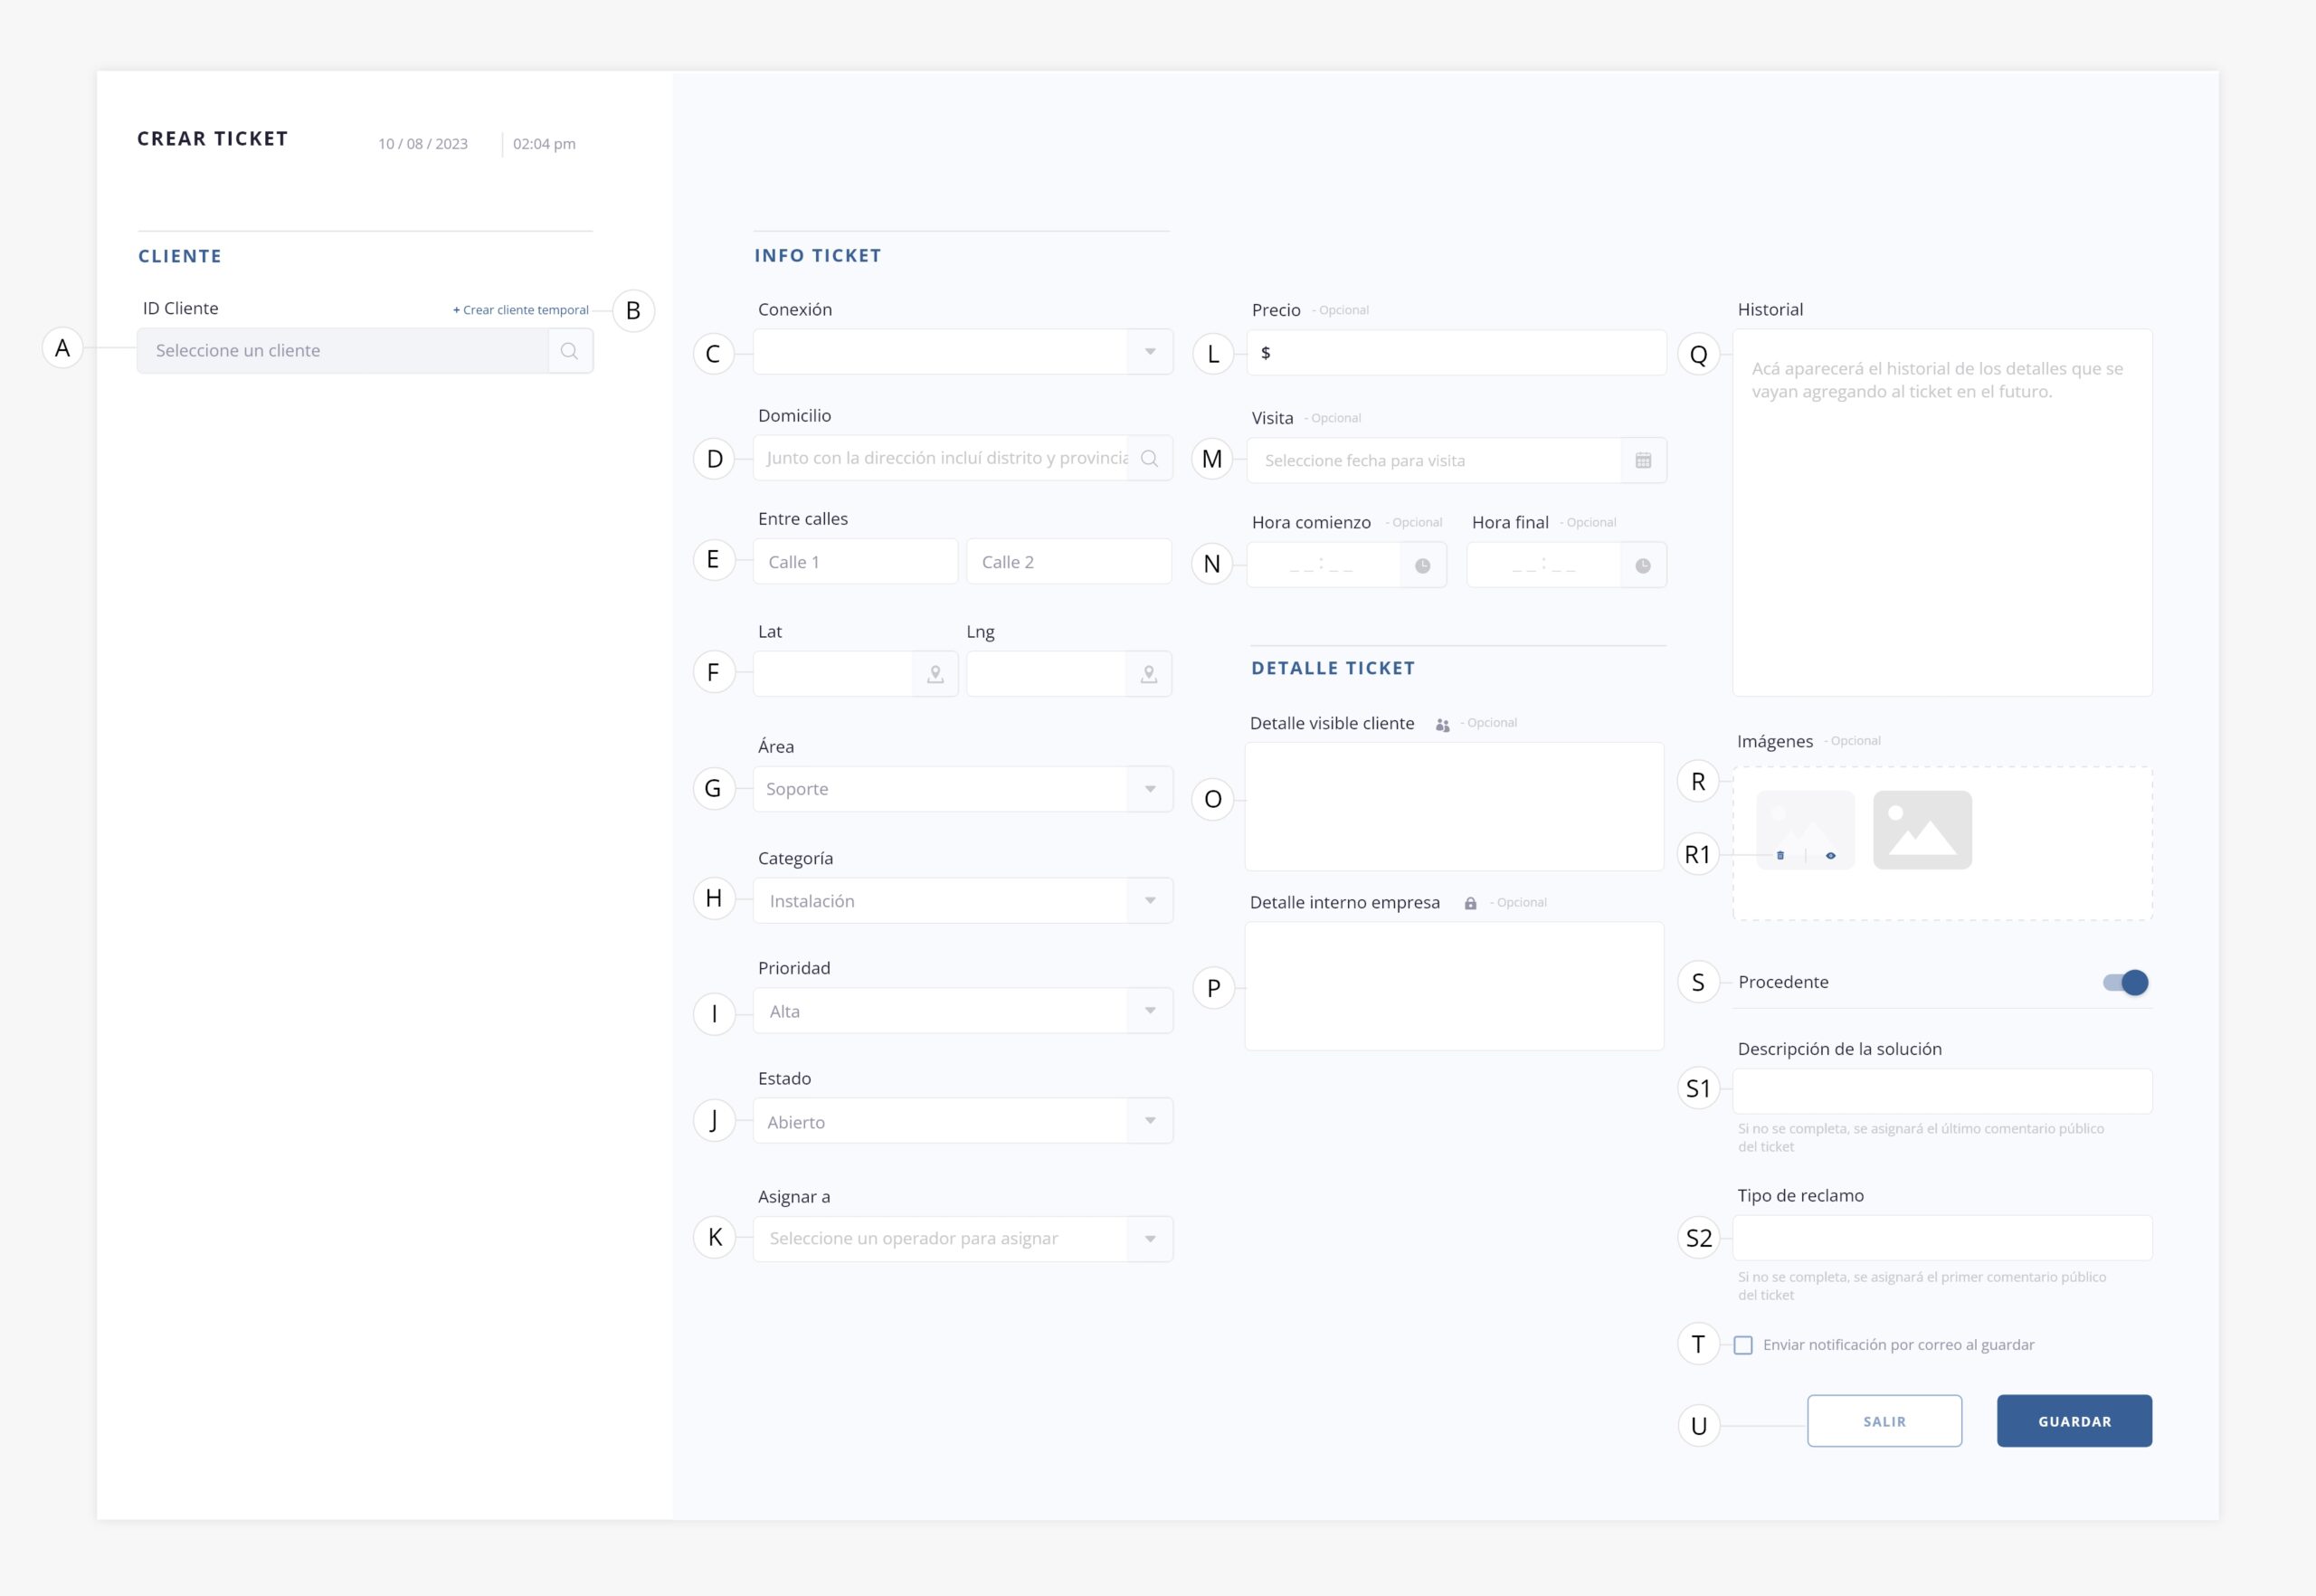This screenshot has width=2316, height=1596.
Task: Click Crear cliente temporal link
Action: point(521,310)
